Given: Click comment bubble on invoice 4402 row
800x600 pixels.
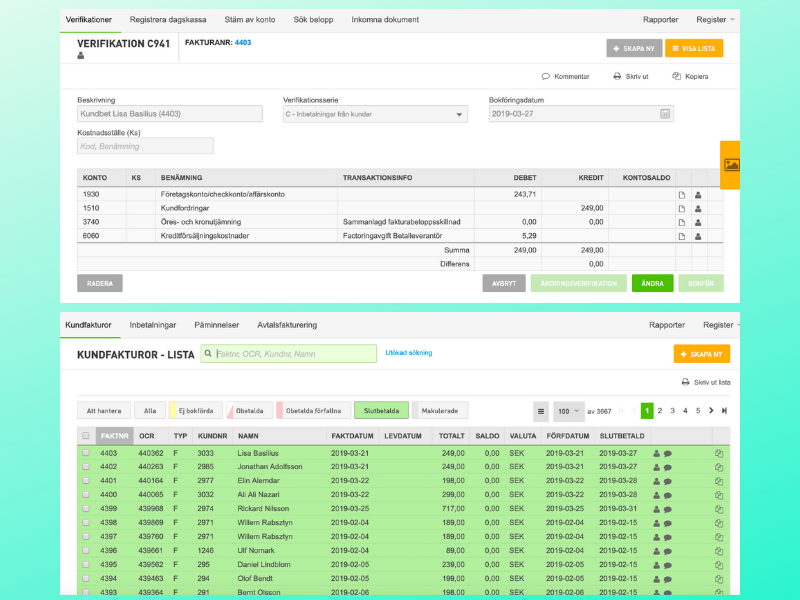Looking at the screenshot, I should coord(667,467).
